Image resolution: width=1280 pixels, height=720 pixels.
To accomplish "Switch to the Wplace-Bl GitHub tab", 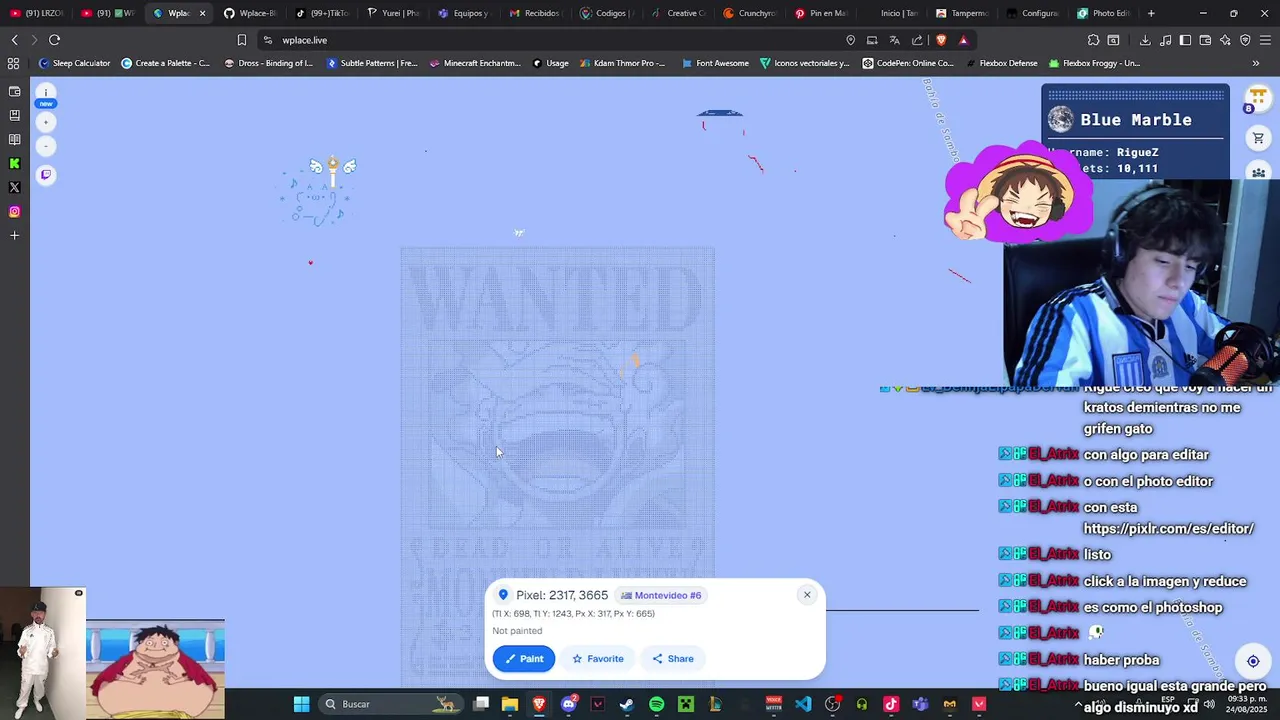I will (251, 13).
